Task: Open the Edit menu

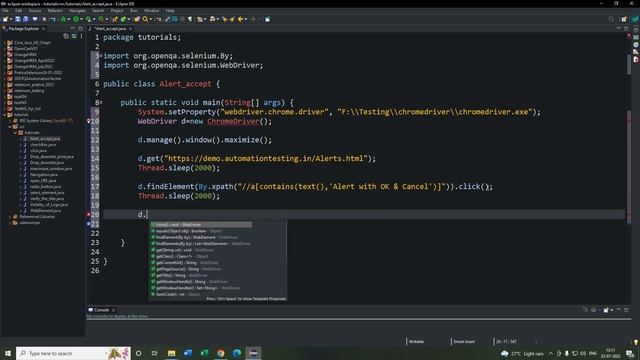Action: [x=18, y=11]
